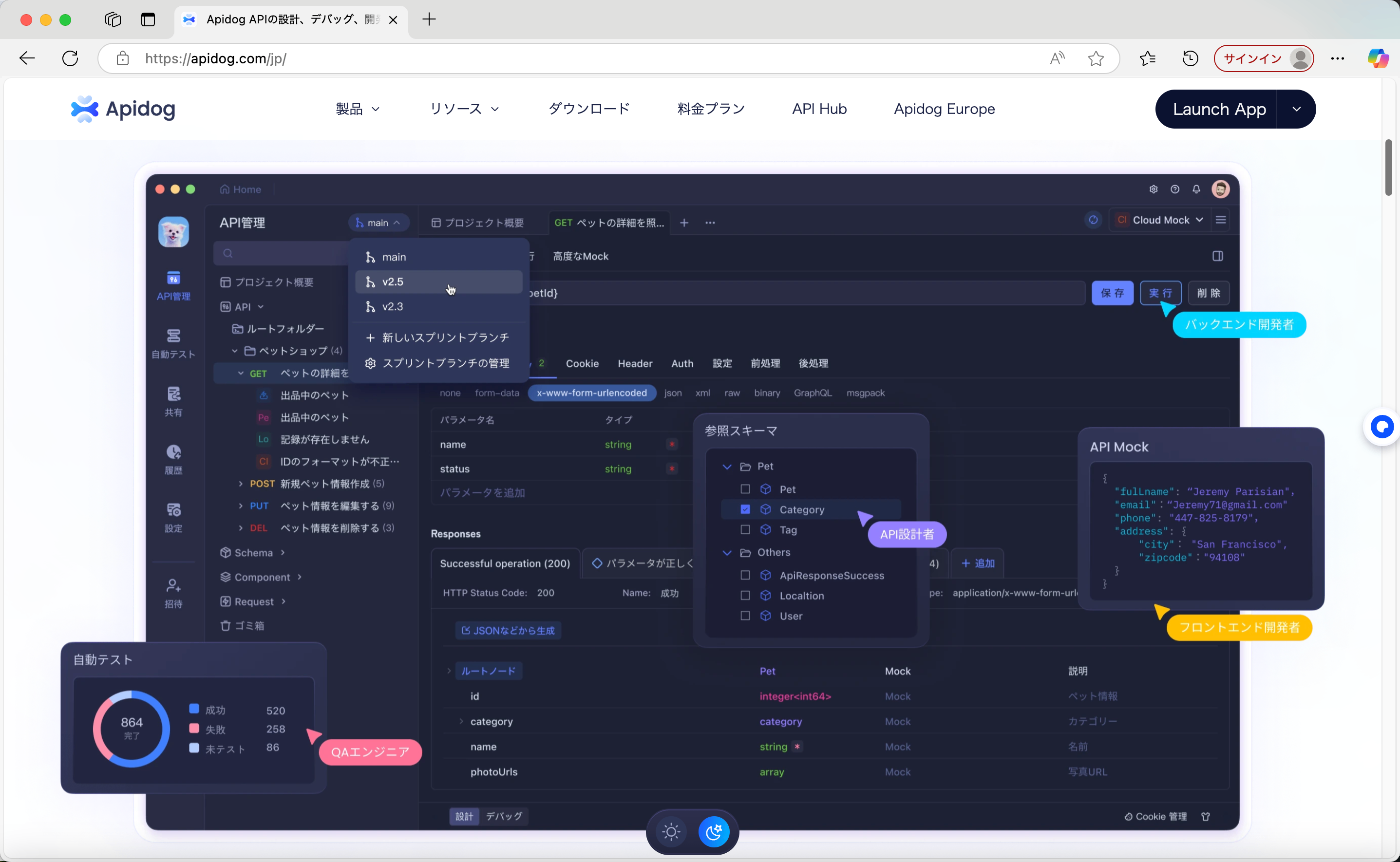Click the add tab plus icon
This screenshot has width=1400, height=862.
(x=684, y=222)
